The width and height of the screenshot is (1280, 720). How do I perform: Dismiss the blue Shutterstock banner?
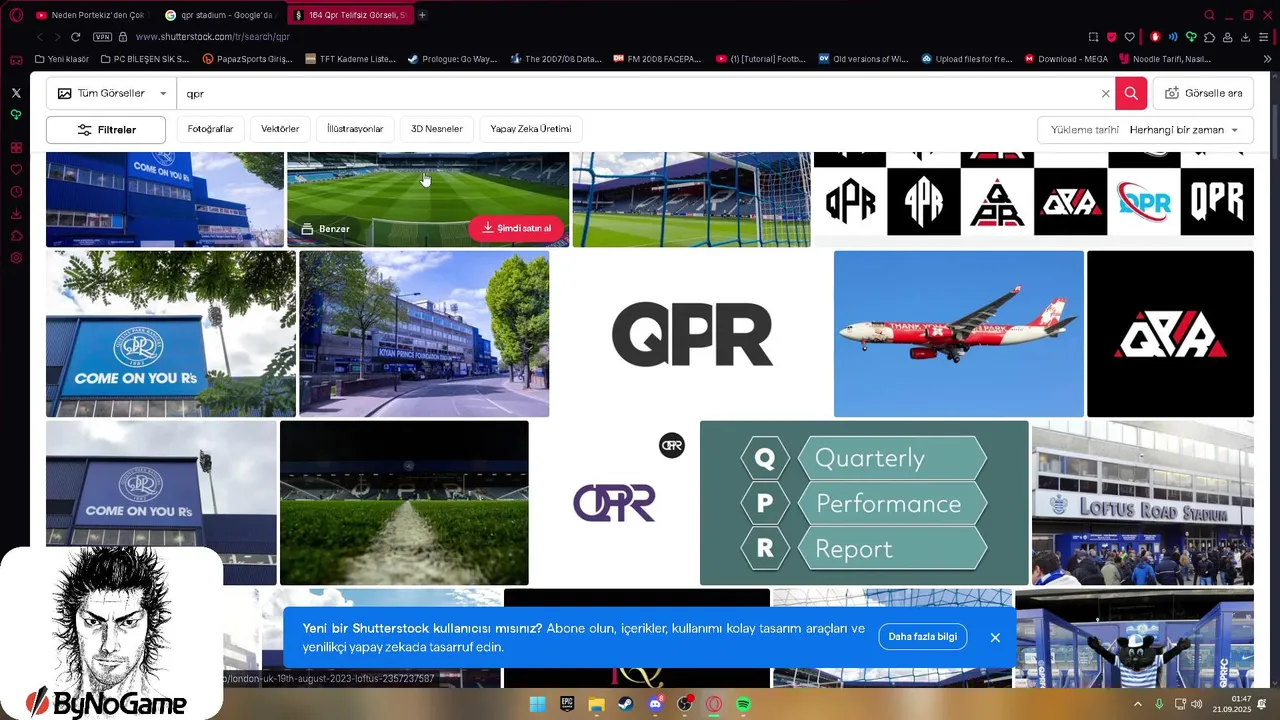(995, 637)
